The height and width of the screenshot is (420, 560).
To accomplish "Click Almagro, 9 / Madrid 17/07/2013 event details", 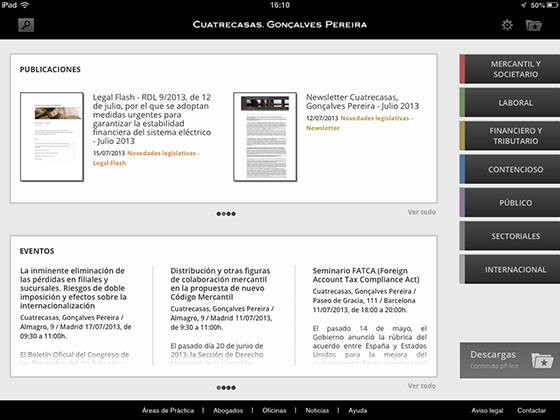I will [76, 327].
